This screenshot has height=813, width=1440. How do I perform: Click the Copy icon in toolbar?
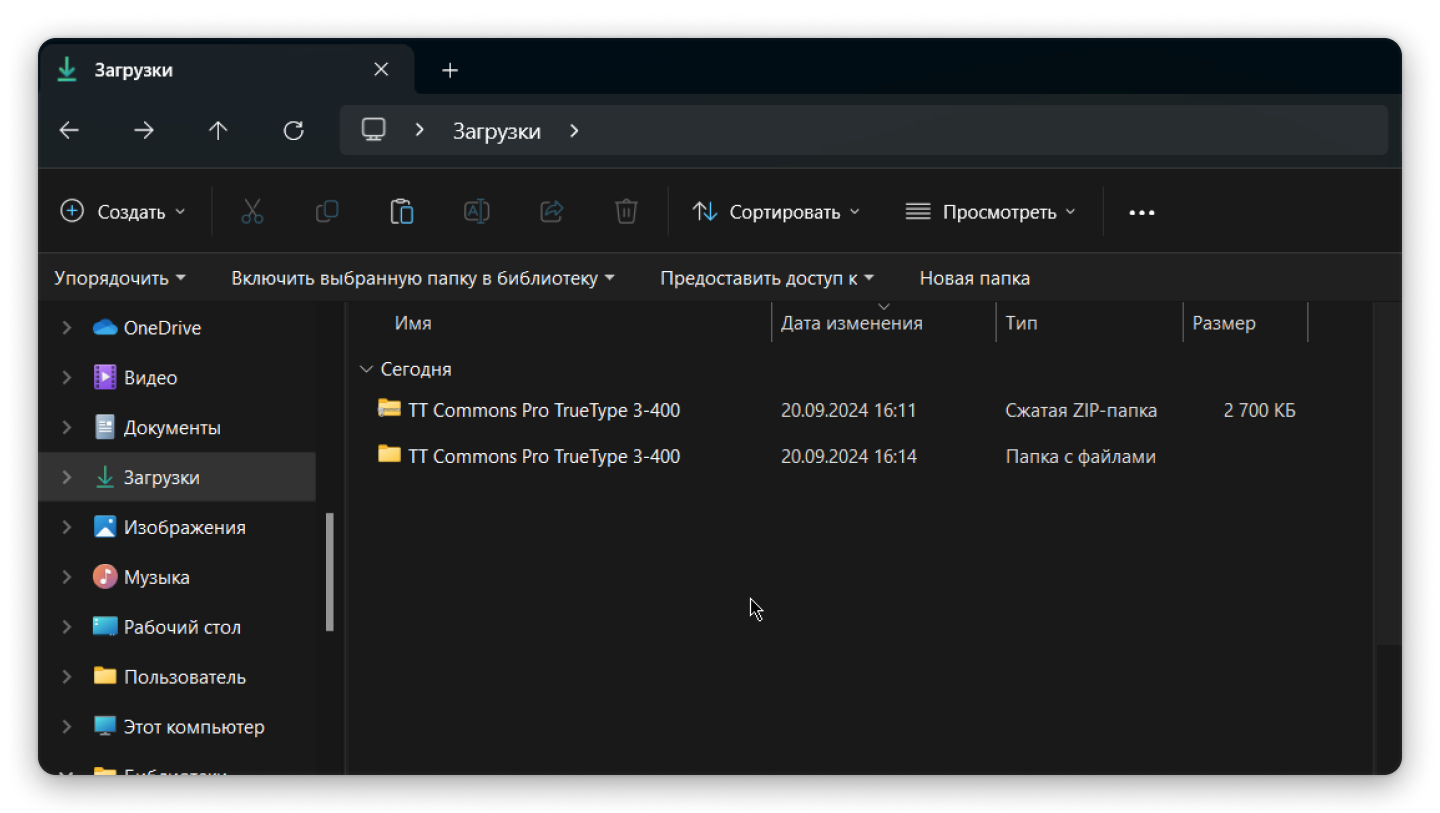[327, 211]
